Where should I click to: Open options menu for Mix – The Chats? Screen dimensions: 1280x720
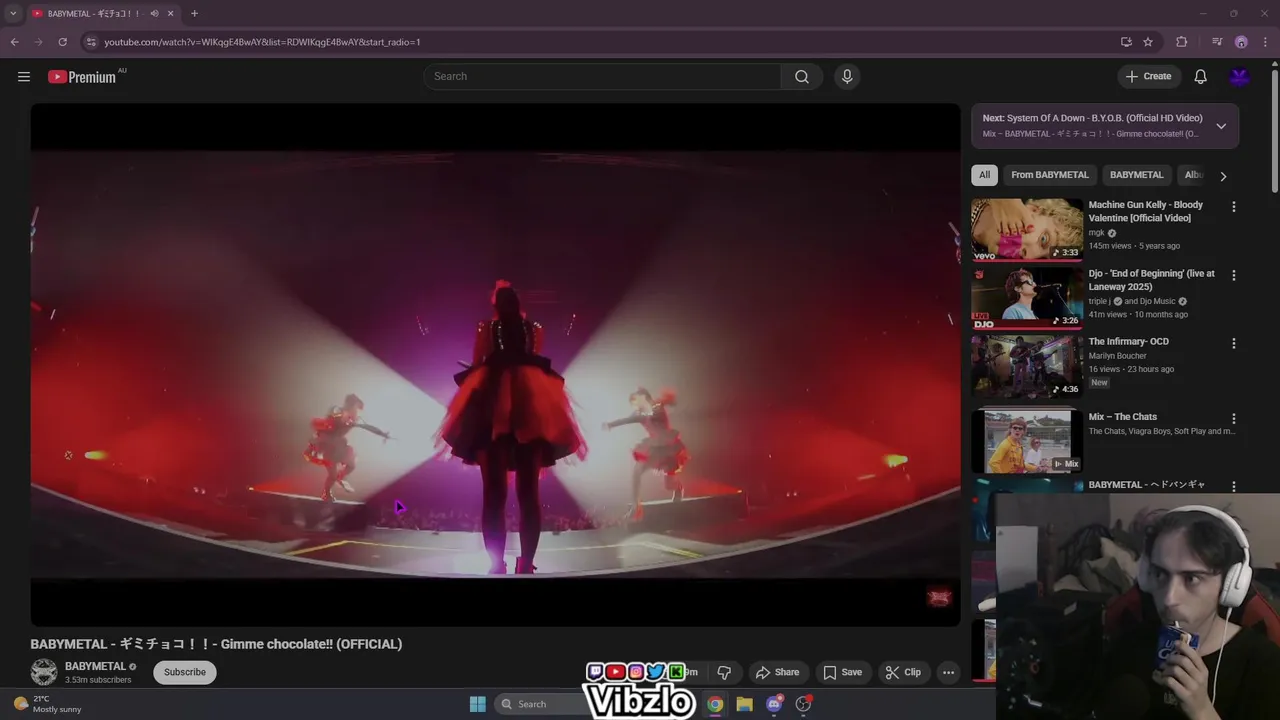pos(1233,418)
